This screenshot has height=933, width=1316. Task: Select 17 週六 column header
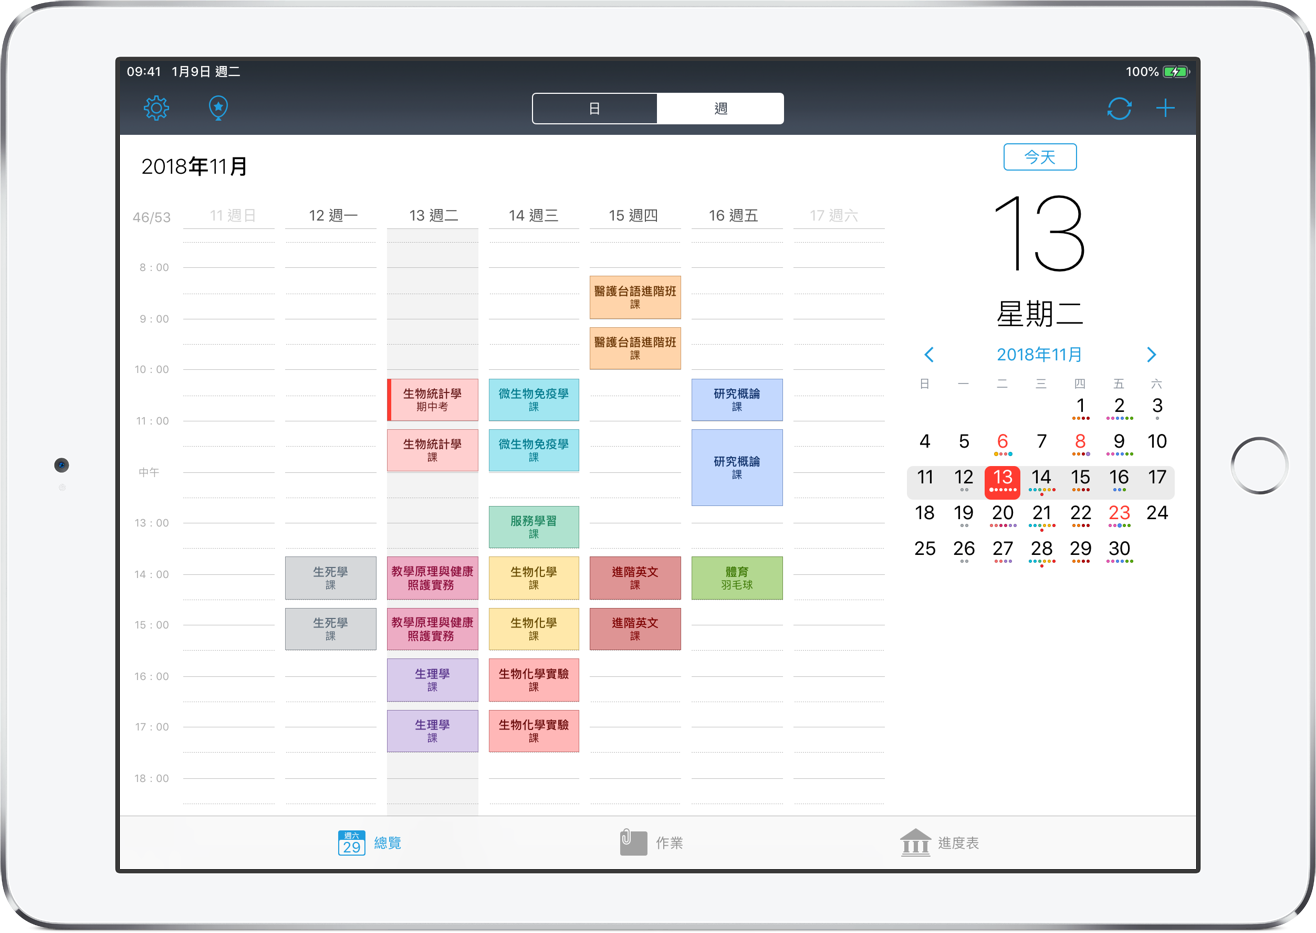tap(834, 216)
